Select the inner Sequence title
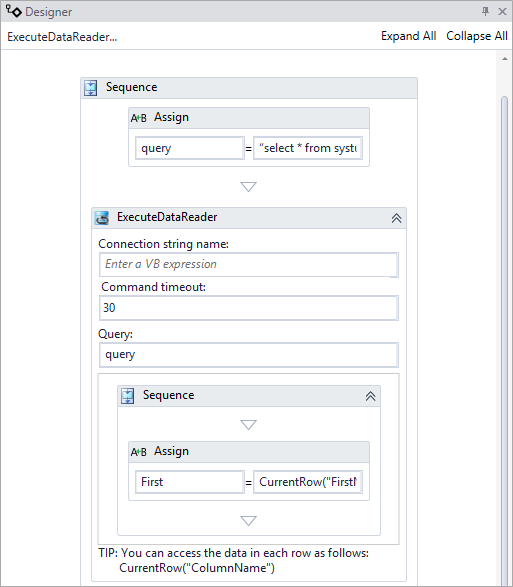513x587 pixels. click(169, 395)
